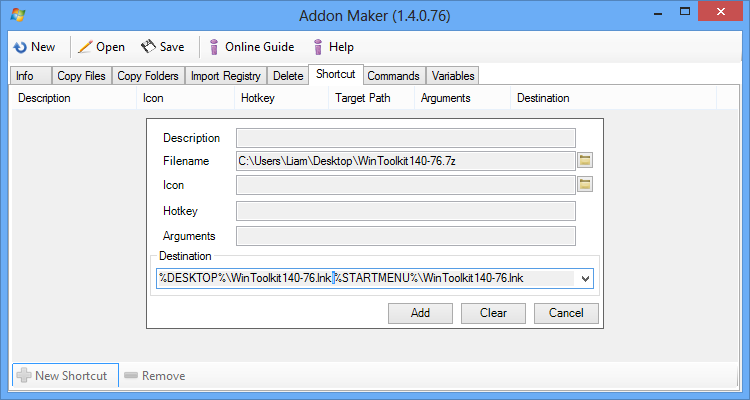
Task: Click the Hotkey column header
Action: pyautogui.click(x=282, y=98)
